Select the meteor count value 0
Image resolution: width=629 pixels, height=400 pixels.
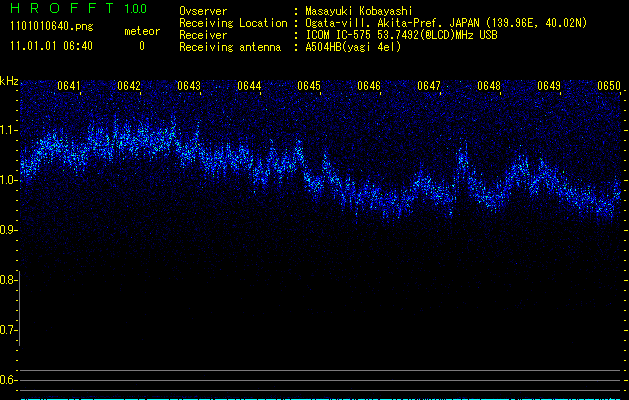click(x=141, y=46)
